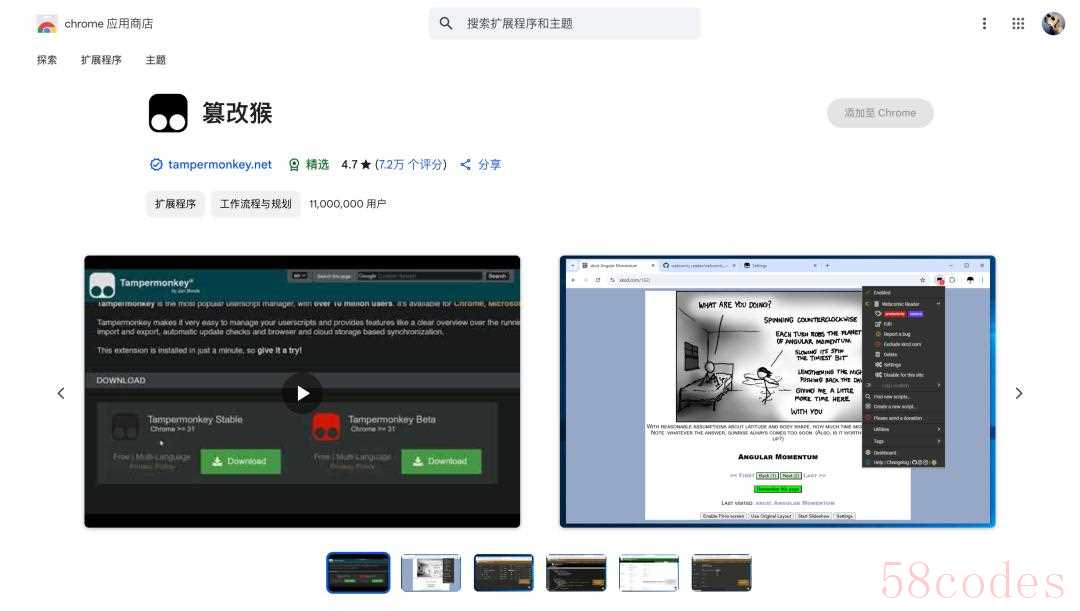Image resolution: width=1080 pixels, height=611 pixels.
Task: Play the Tampermonkey preview video
Action: click(x=302, y=393)
